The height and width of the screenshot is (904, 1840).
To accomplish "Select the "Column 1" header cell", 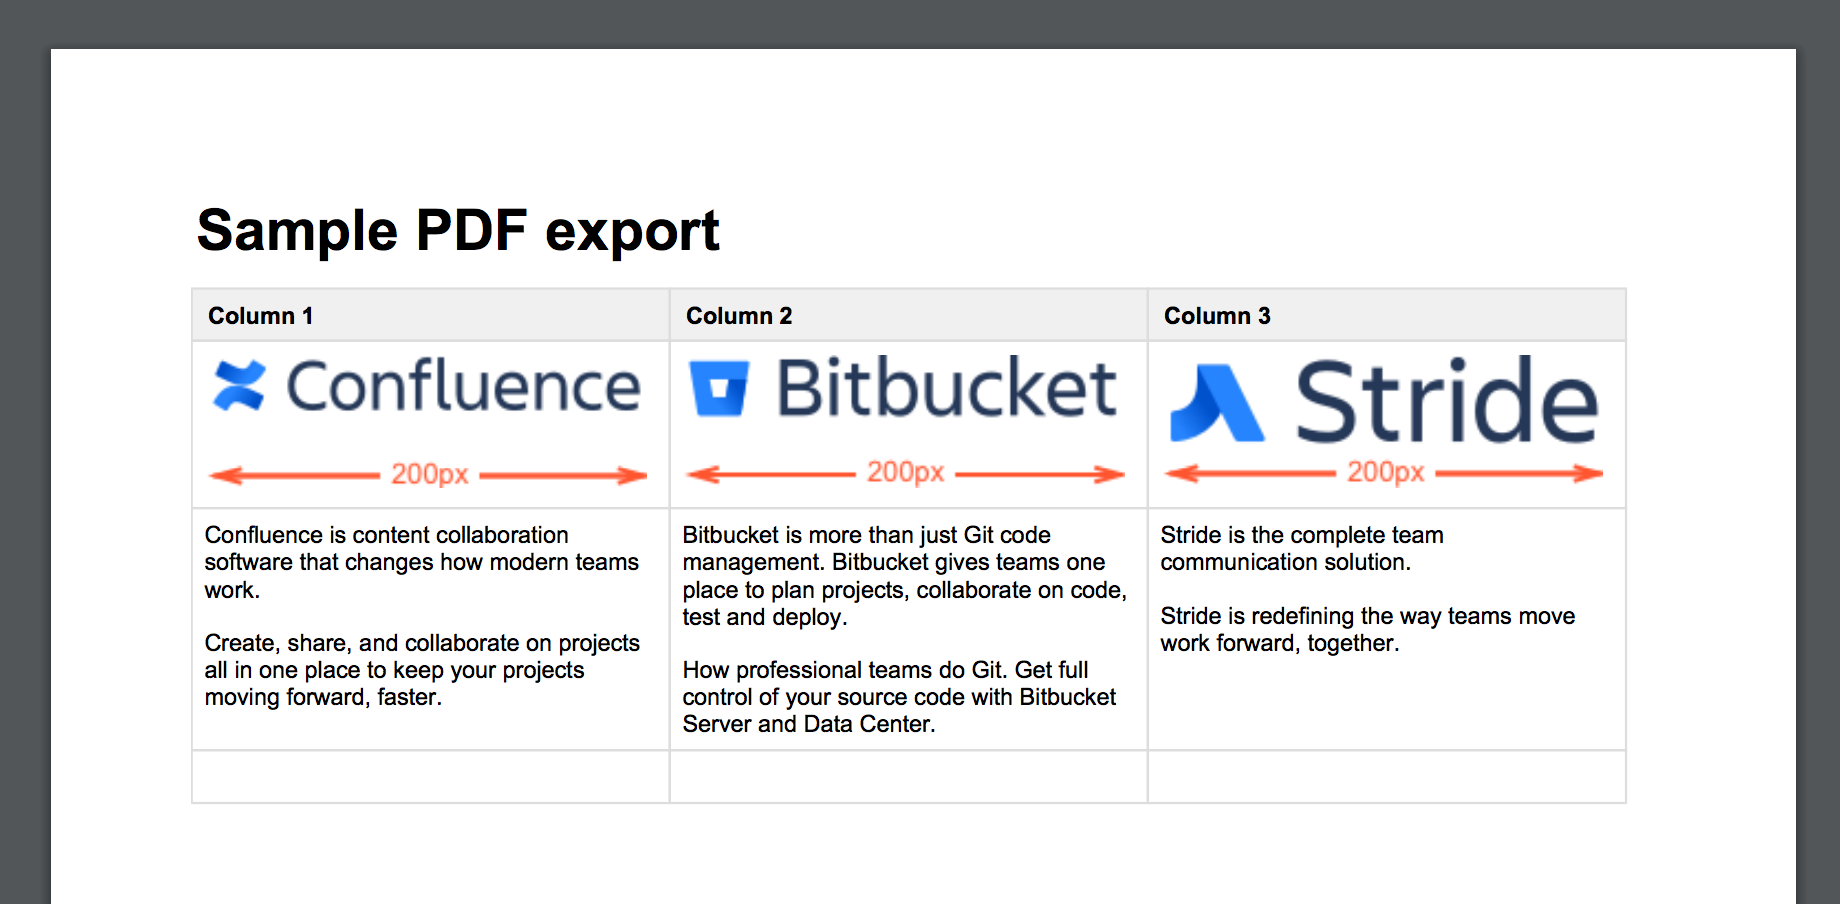I will 431,315.
